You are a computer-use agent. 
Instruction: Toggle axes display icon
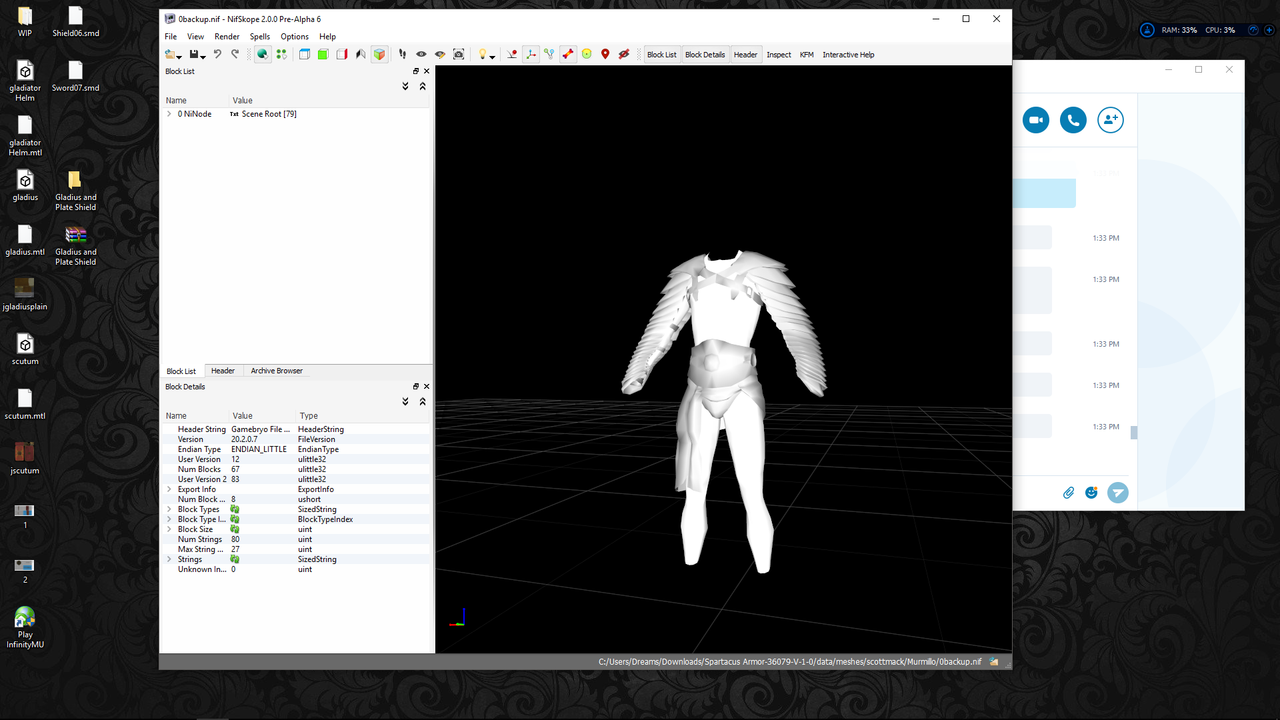click(x=531, y=54)
